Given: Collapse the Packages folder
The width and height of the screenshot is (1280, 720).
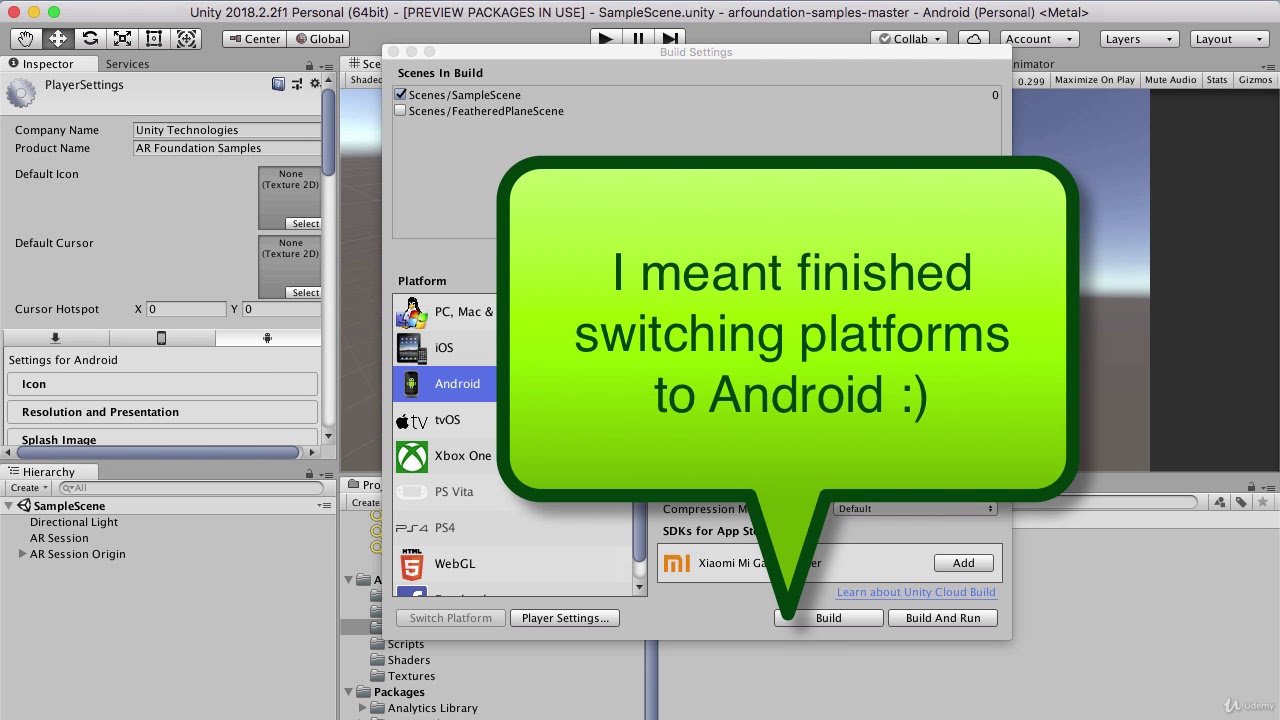Looking at the screenshot, I should point(350,692).
